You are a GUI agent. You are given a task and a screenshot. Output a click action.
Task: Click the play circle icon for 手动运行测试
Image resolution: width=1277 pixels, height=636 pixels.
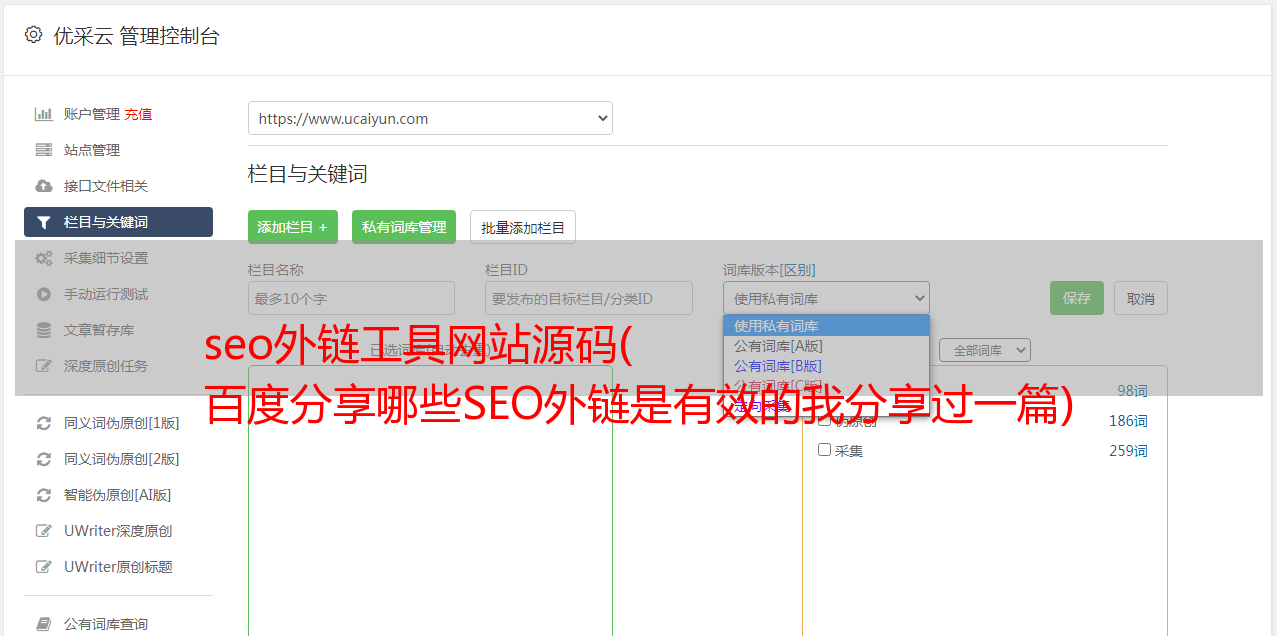coord(44,294)
